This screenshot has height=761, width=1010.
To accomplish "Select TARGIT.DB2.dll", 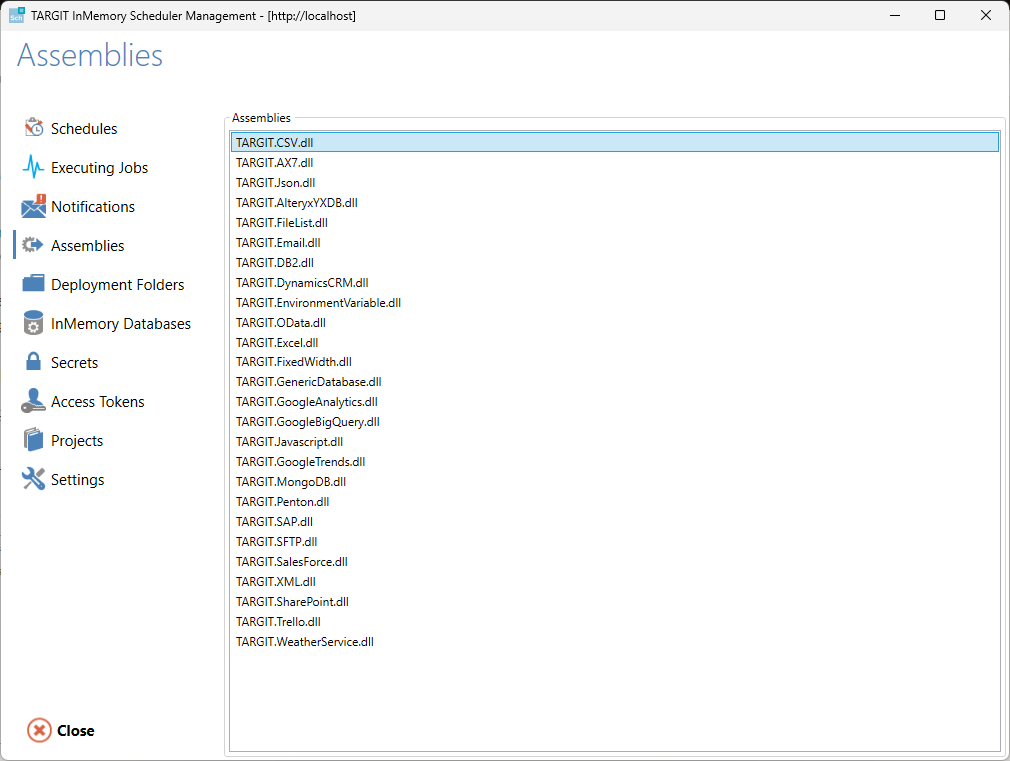I will [x=615, y=262].
